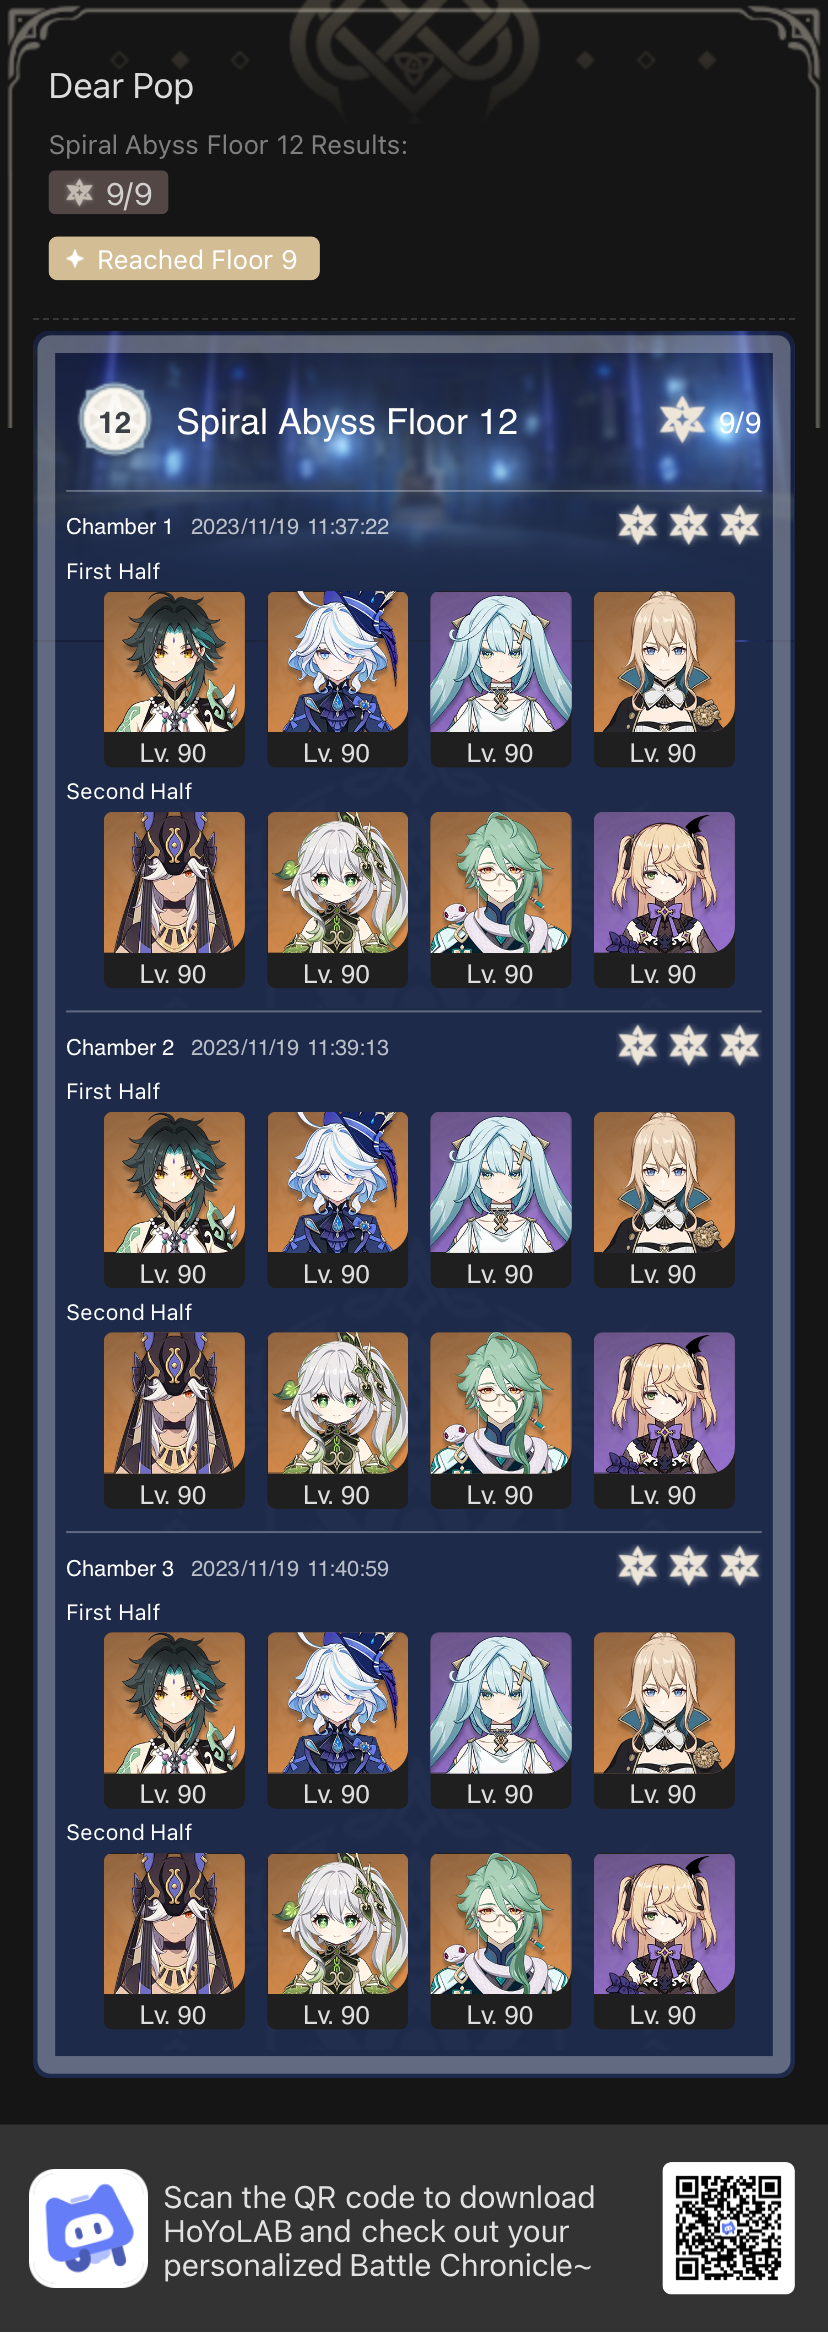Viewport: 828px width, 2334px height.
Task: Click the Chamber 3 label
Action: tap(120, 1568)
